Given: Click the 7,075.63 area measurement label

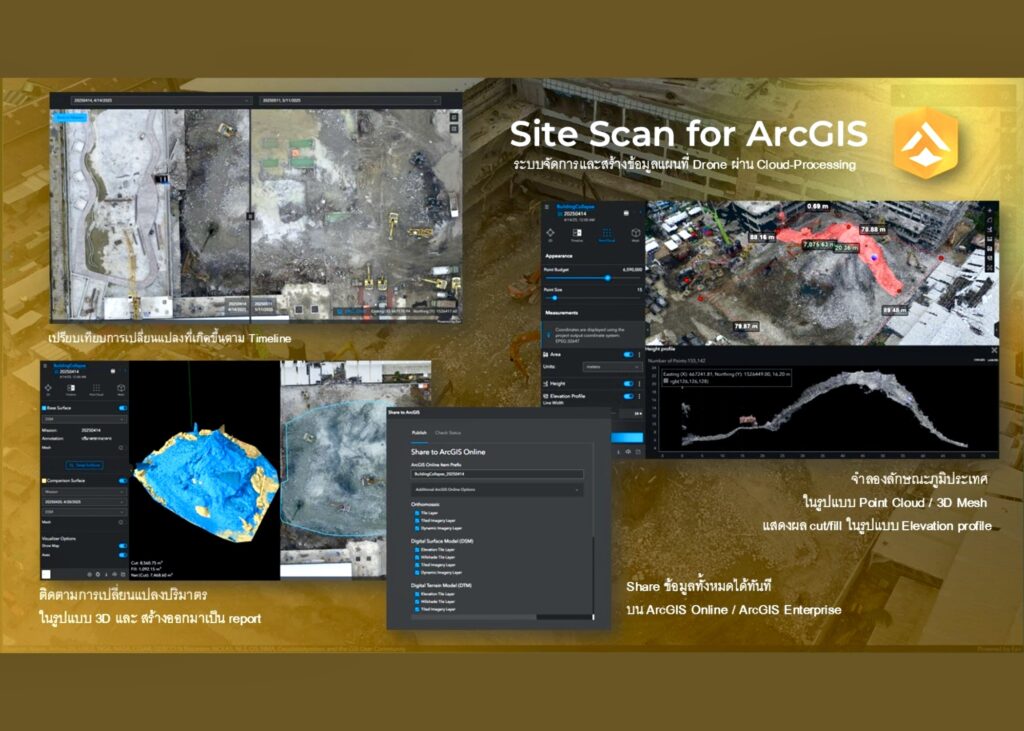Looking at the screenshot, I should 819,245.
